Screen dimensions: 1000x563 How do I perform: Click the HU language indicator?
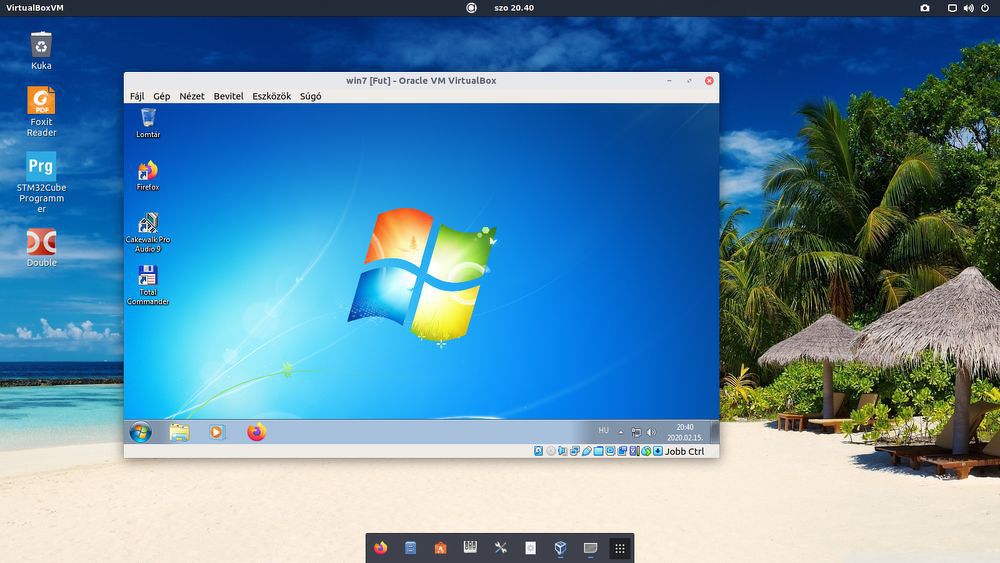tap(603, 431)
